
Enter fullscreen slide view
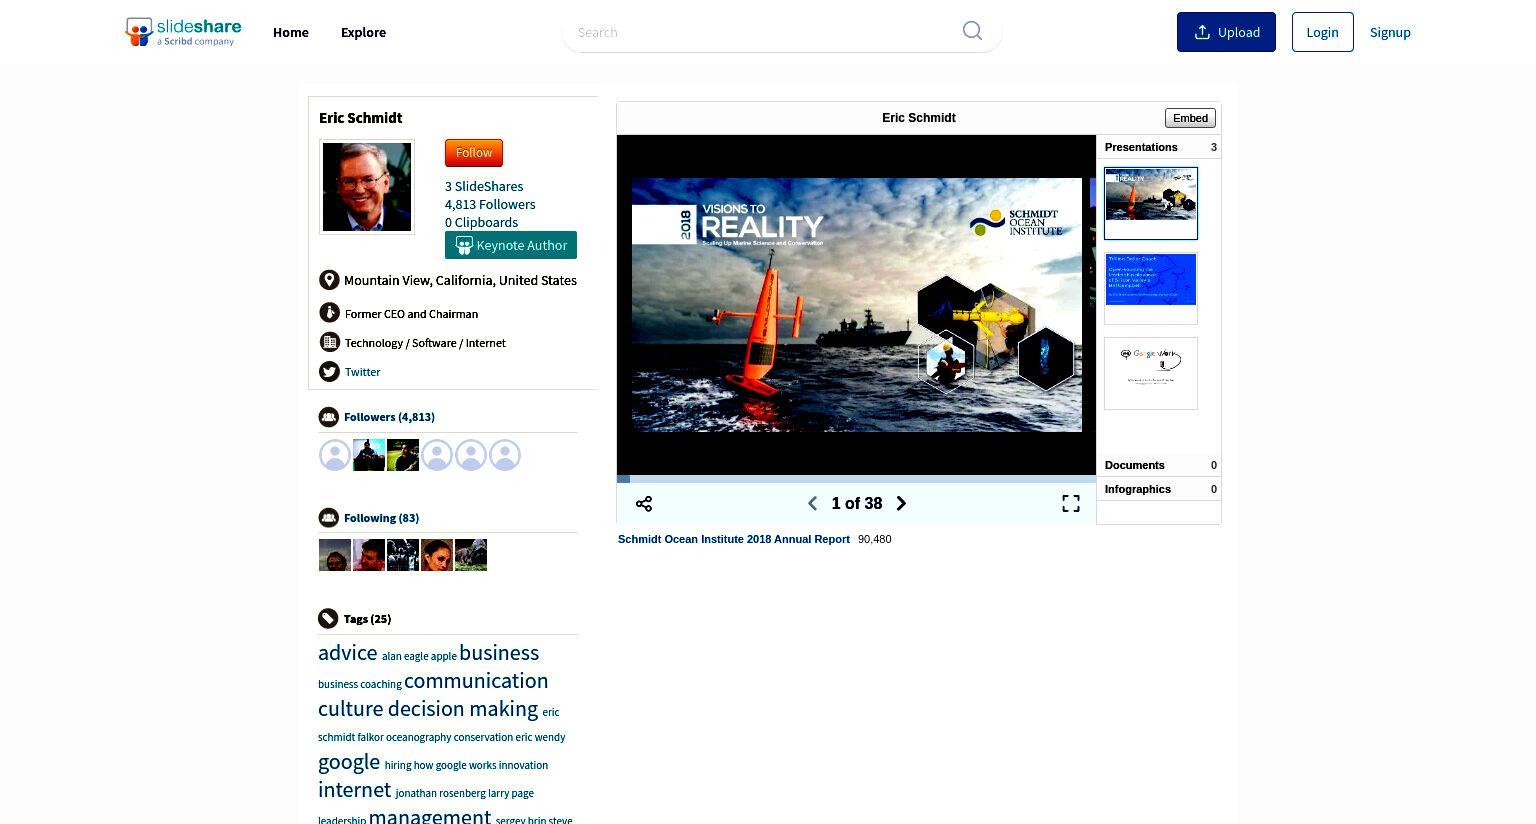(x=1071, y=503)
